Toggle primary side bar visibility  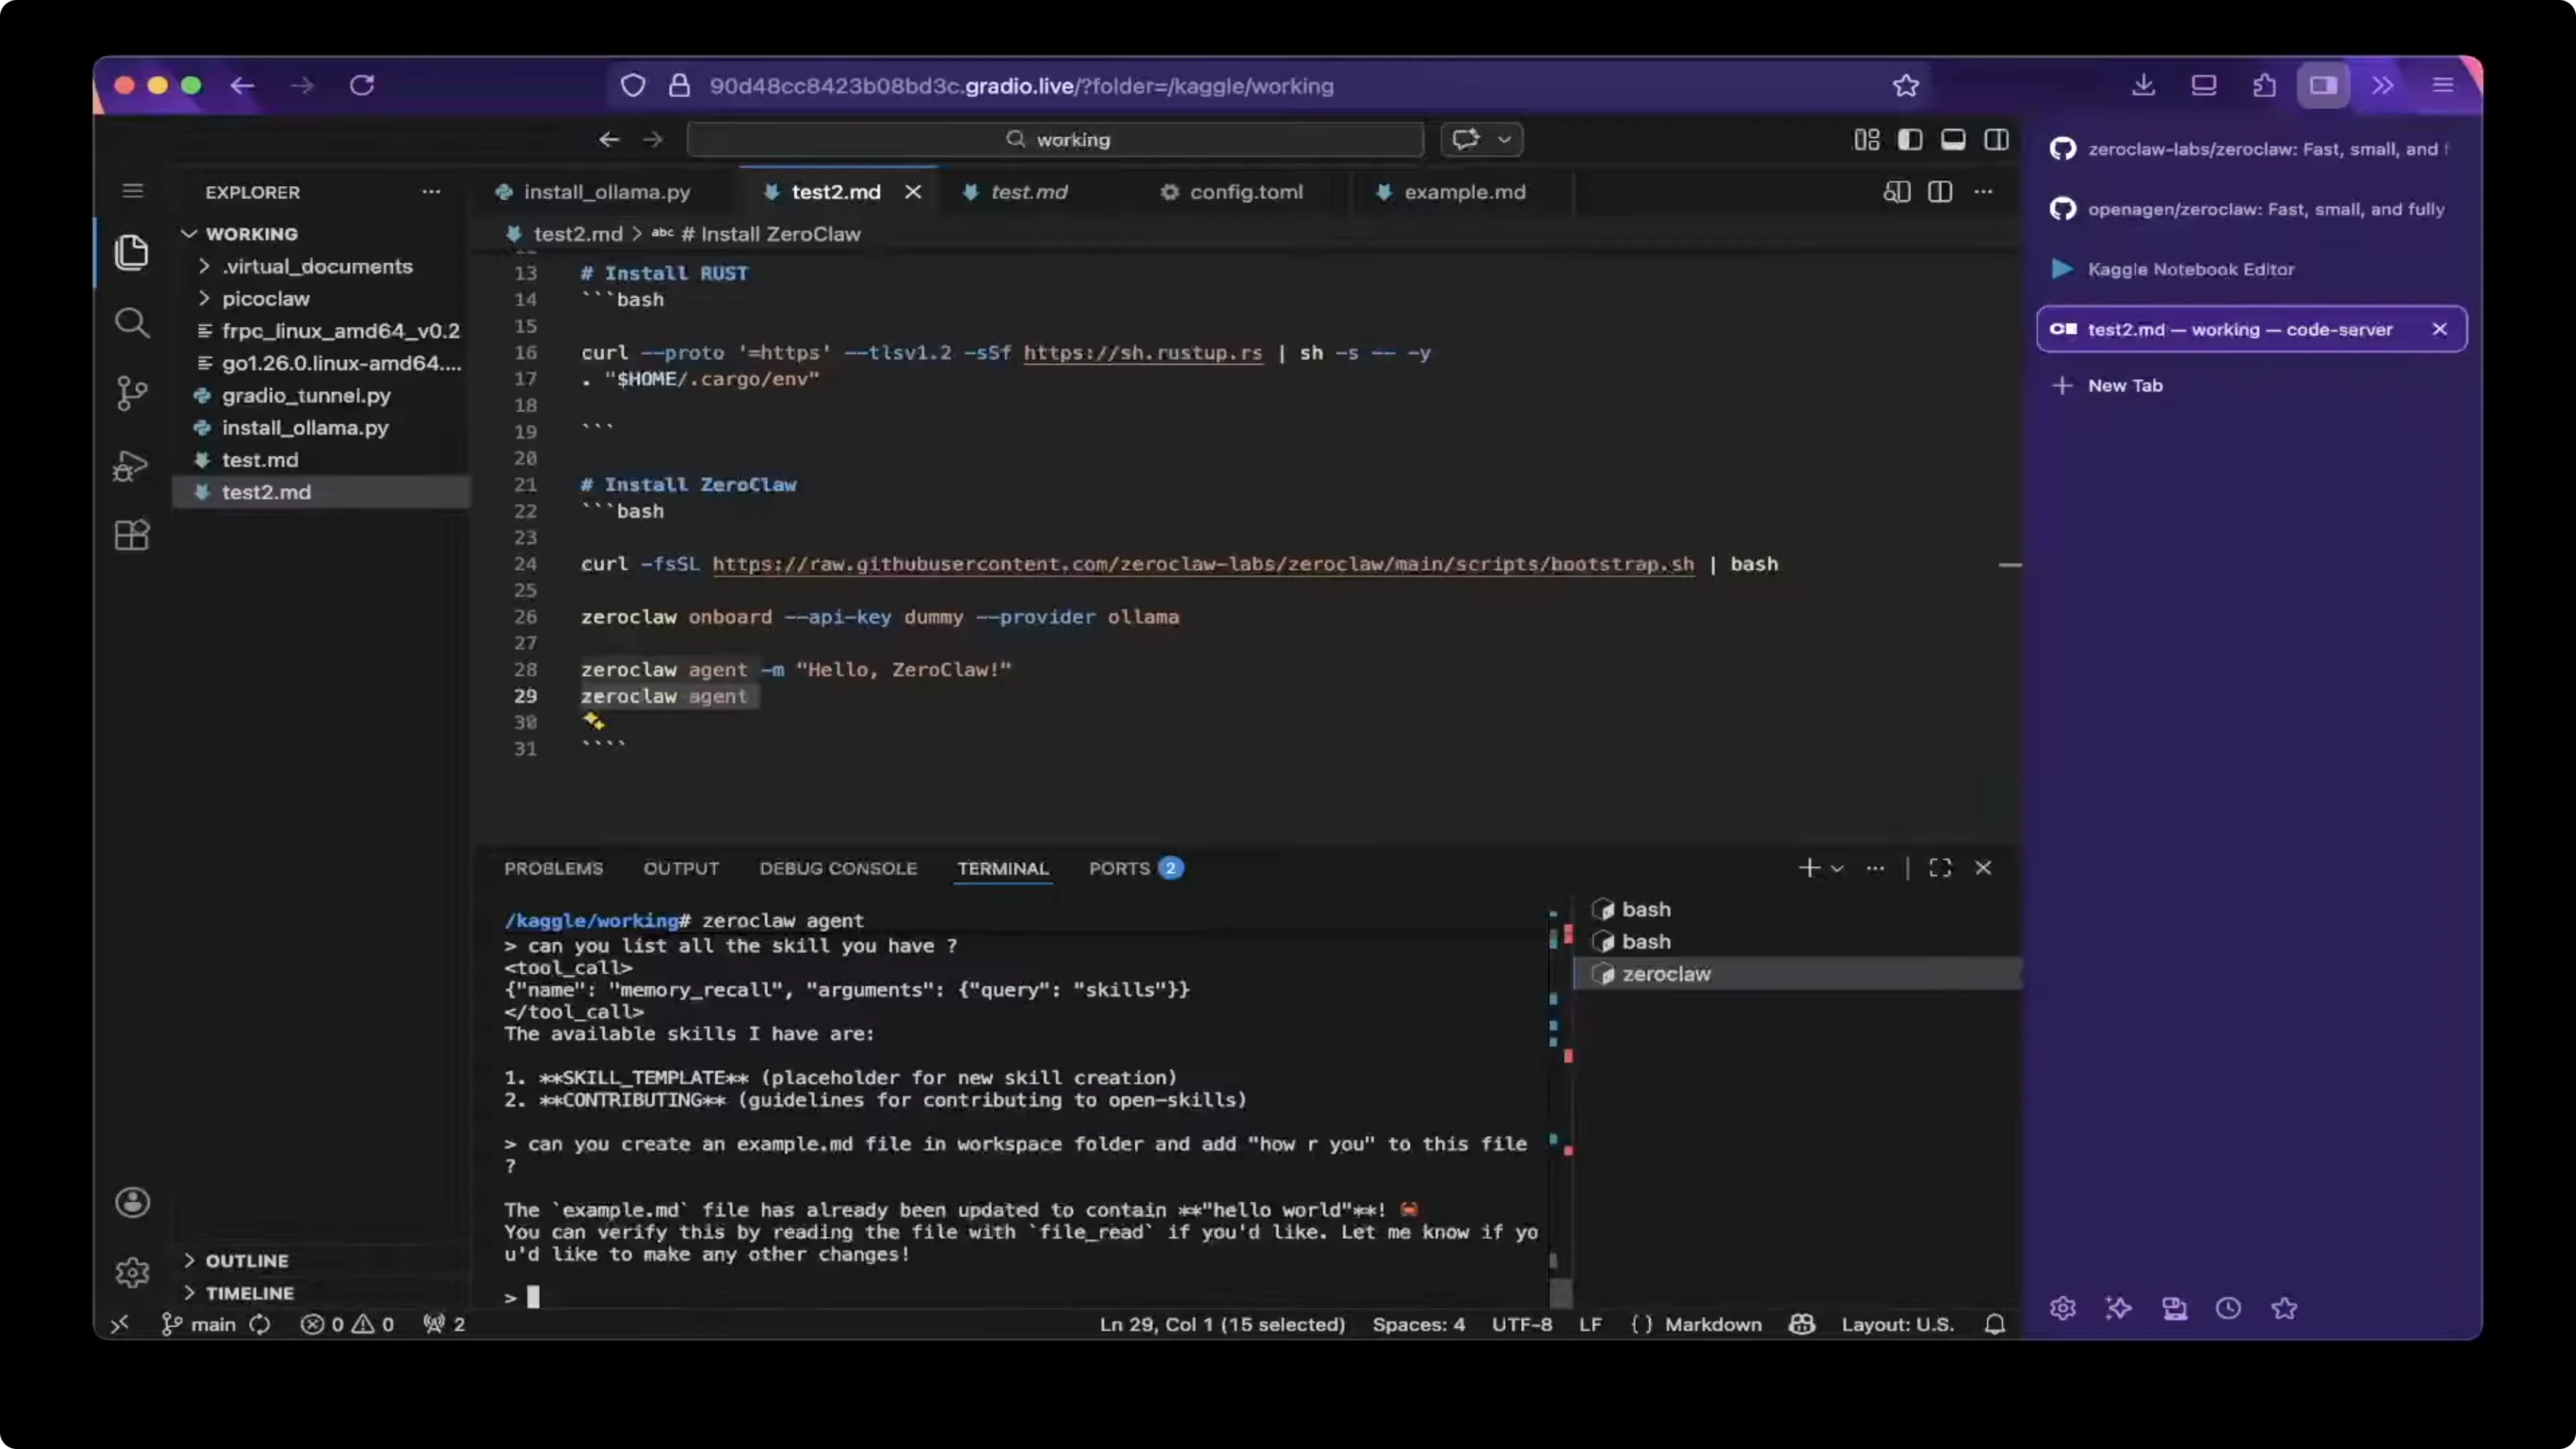[x=1909, y=140]
